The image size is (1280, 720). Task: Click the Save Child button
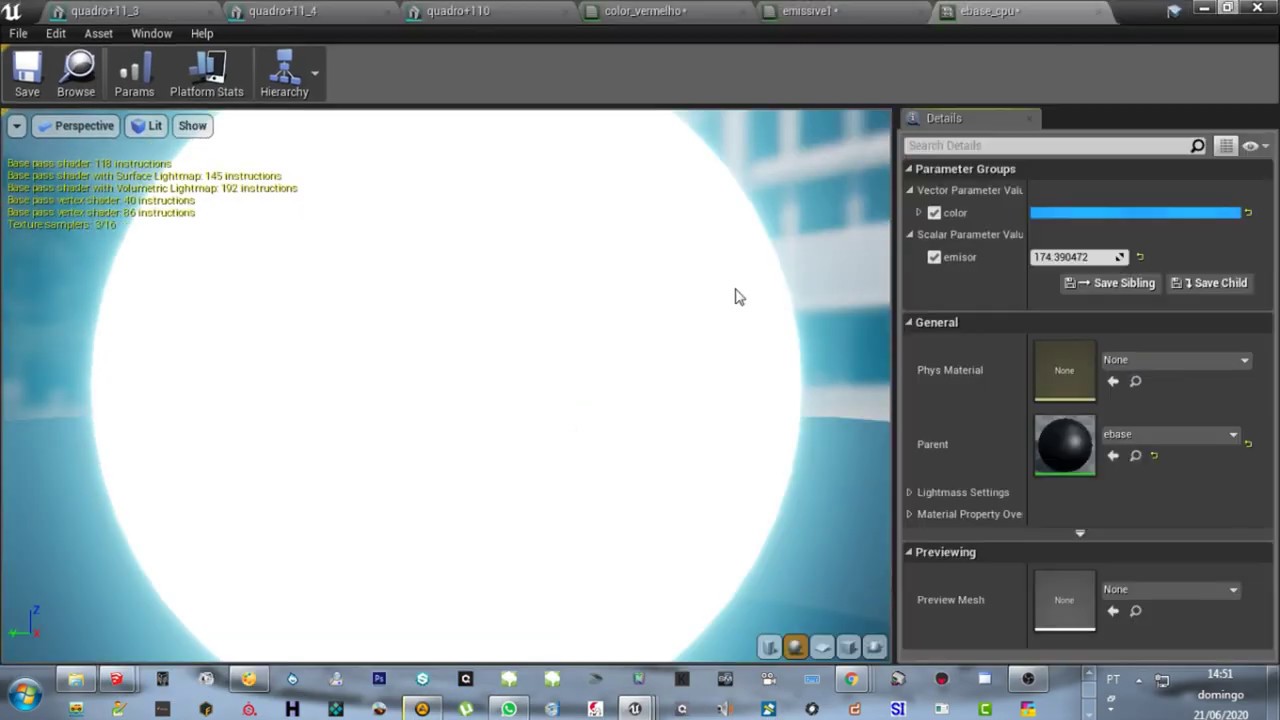[1209, 283]
